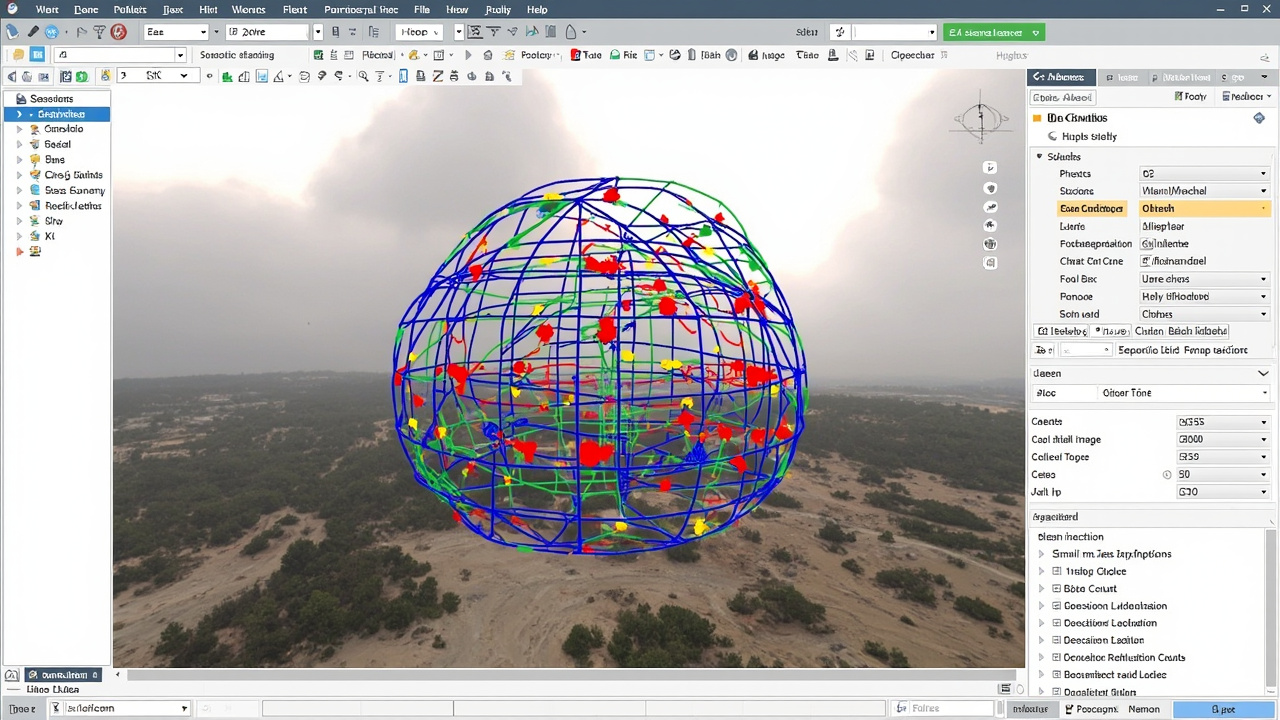Click the red Tate icon in toolbar
Screen dimensions: 1280x720
pyautogui.click(x=575, y=55)
